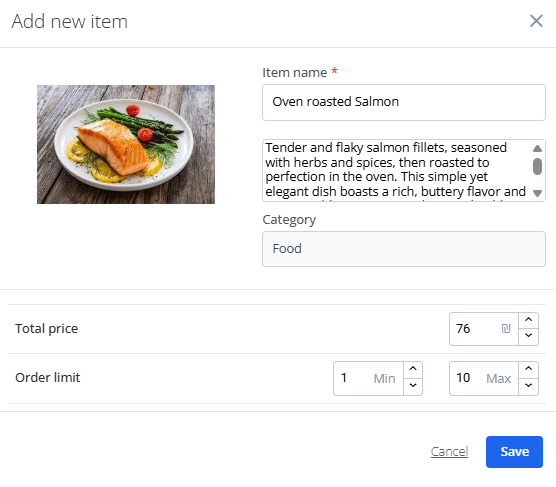Decrease the minimum order limit
This screenshot has width=556, height=487.
tap(413, 386)
